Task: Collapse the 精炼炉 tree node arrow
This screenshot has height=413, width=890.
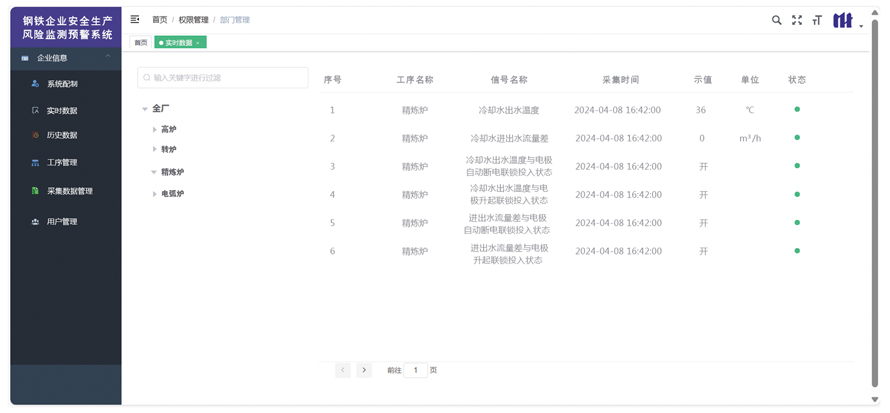Action: 154,172
